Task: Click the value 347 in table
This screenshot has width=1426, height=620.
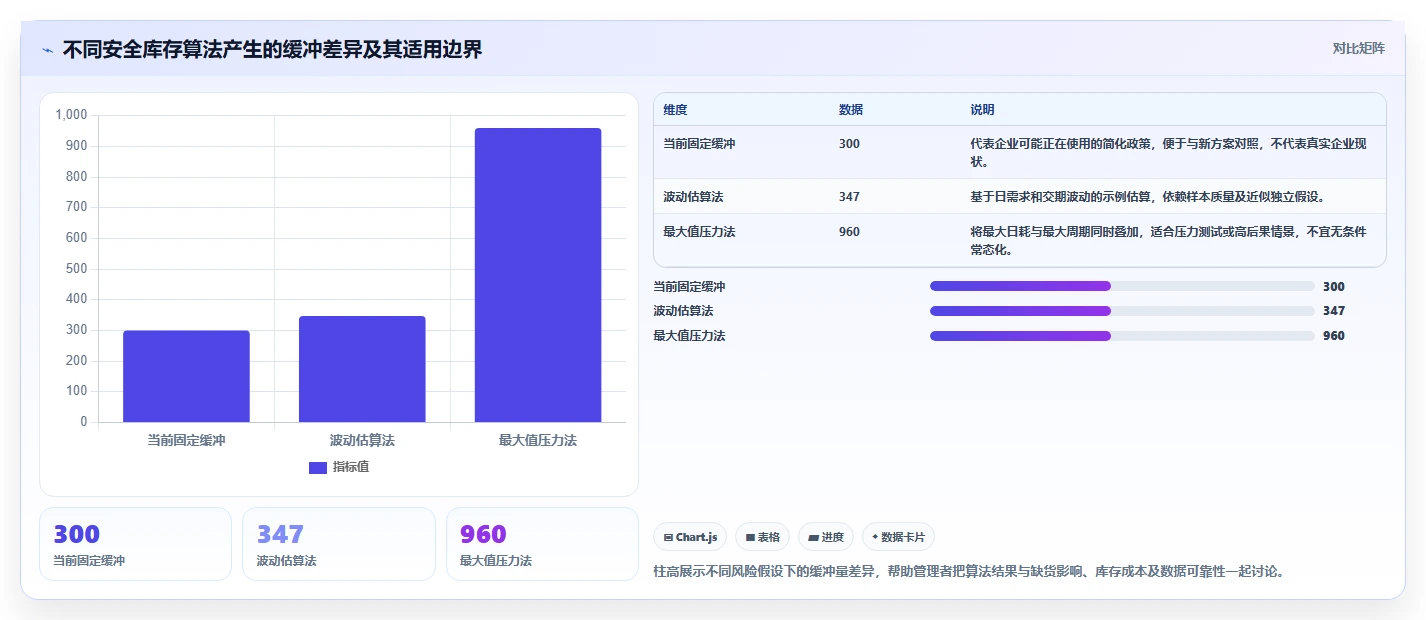Action: [849, 197]
